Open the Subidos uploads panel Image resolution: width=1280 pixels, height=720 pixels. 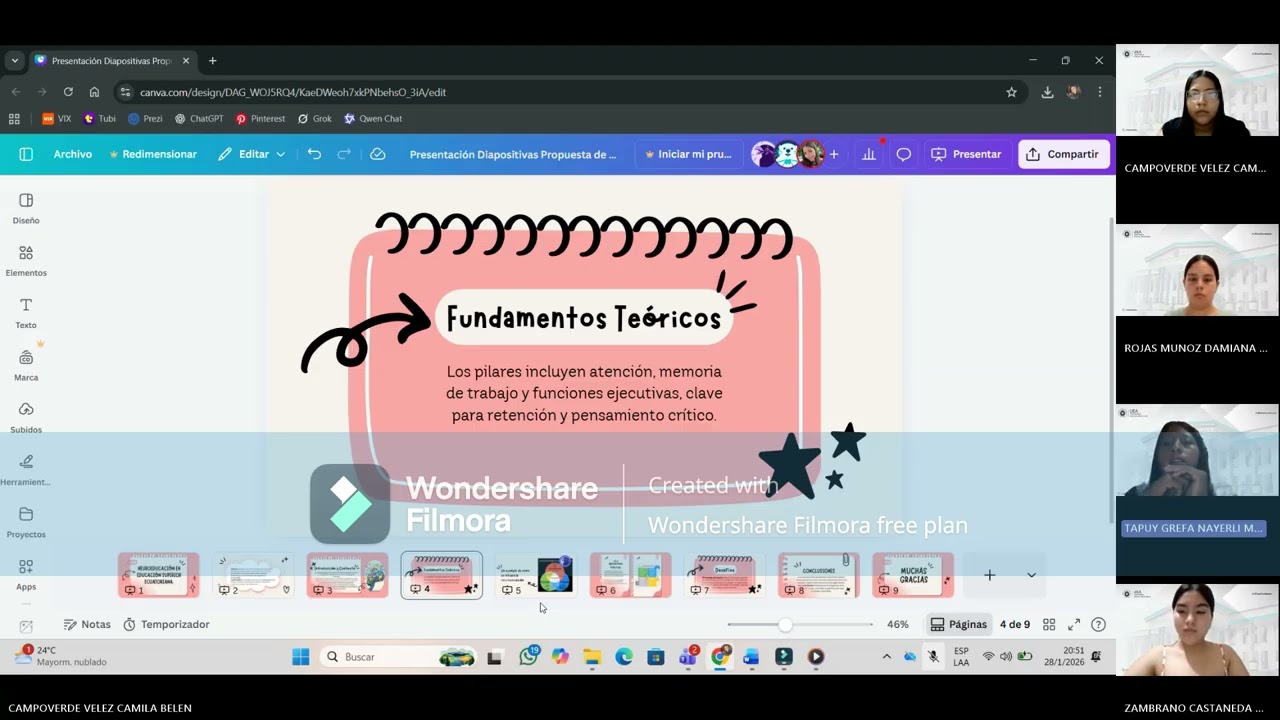click(x=26, y=417)
